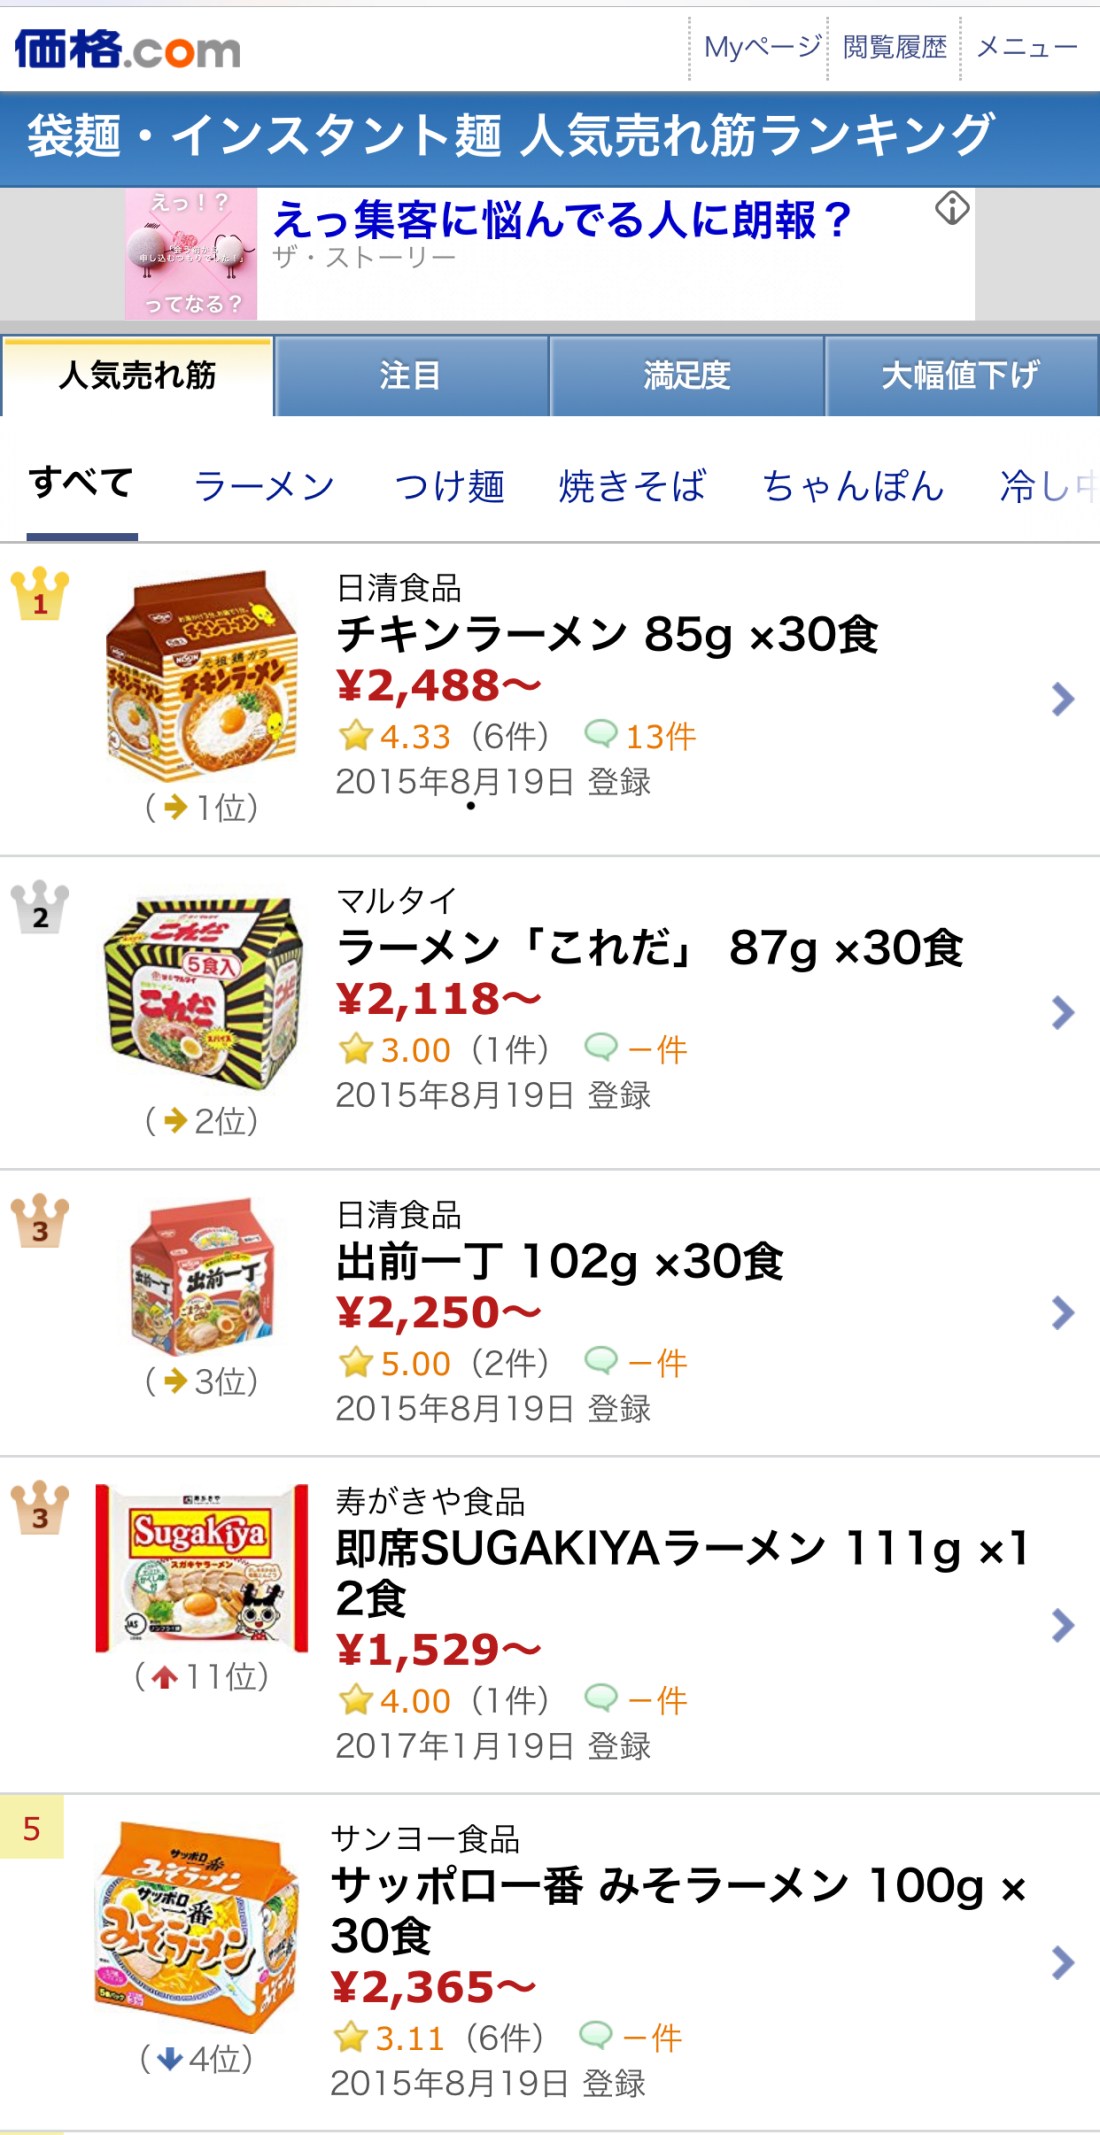Filter by つけ麺 category
The width and height of the screenshot is (1100, 2135).
pyautogui.click(x=450, y=487)
